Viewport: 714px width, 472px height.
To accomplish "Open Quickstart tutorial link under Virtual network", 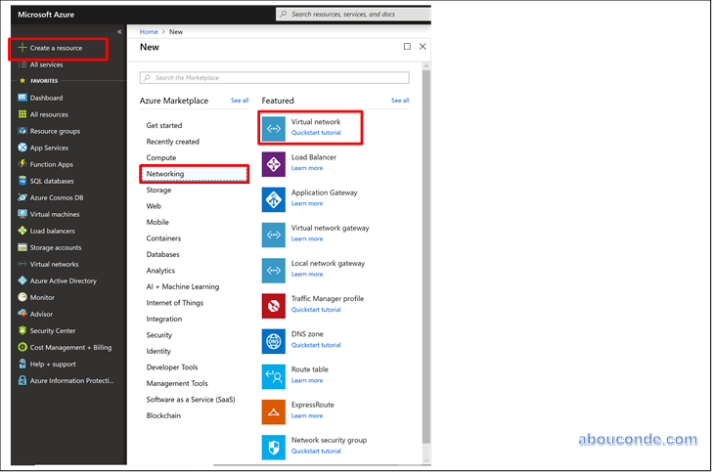I will coord(316,133).
